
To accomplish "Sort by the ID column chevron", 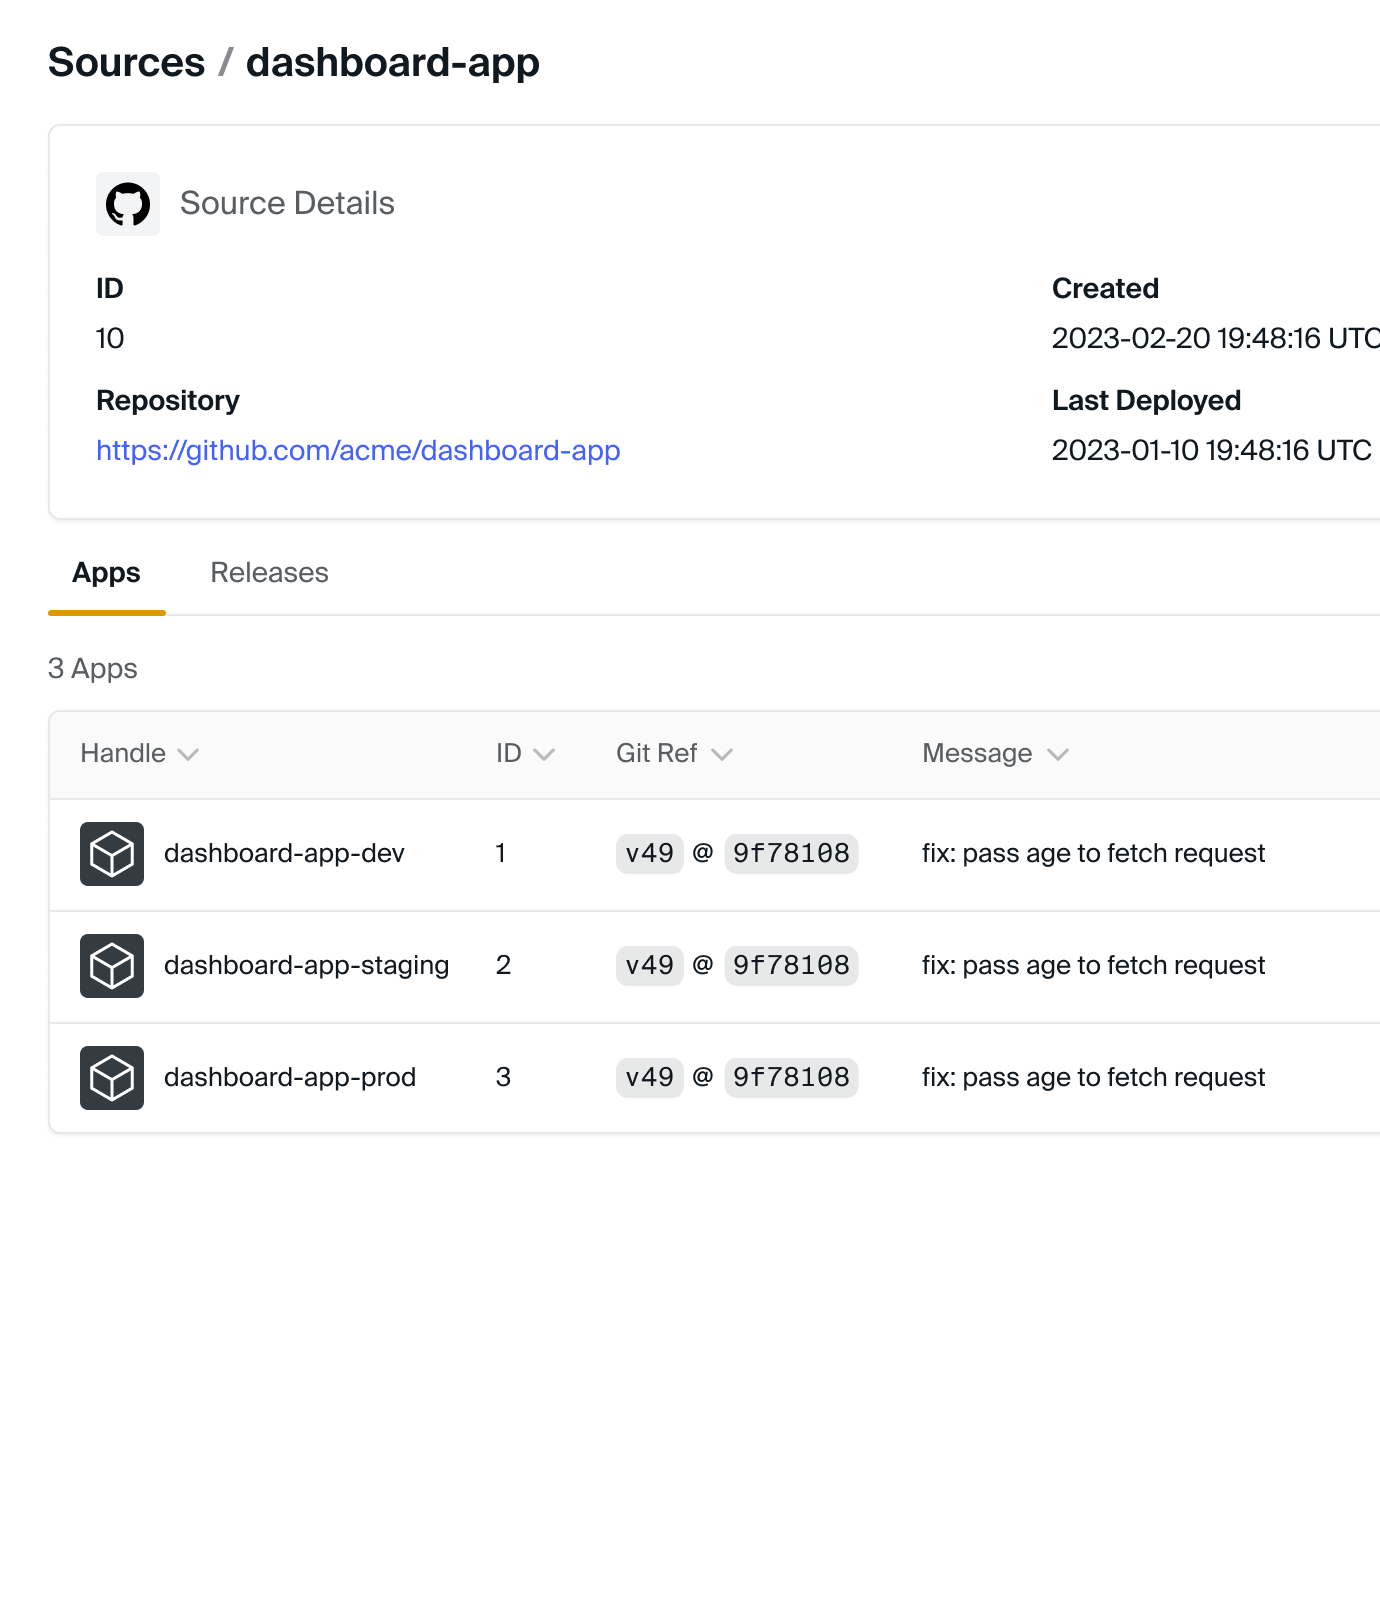I will pos(544,754).
